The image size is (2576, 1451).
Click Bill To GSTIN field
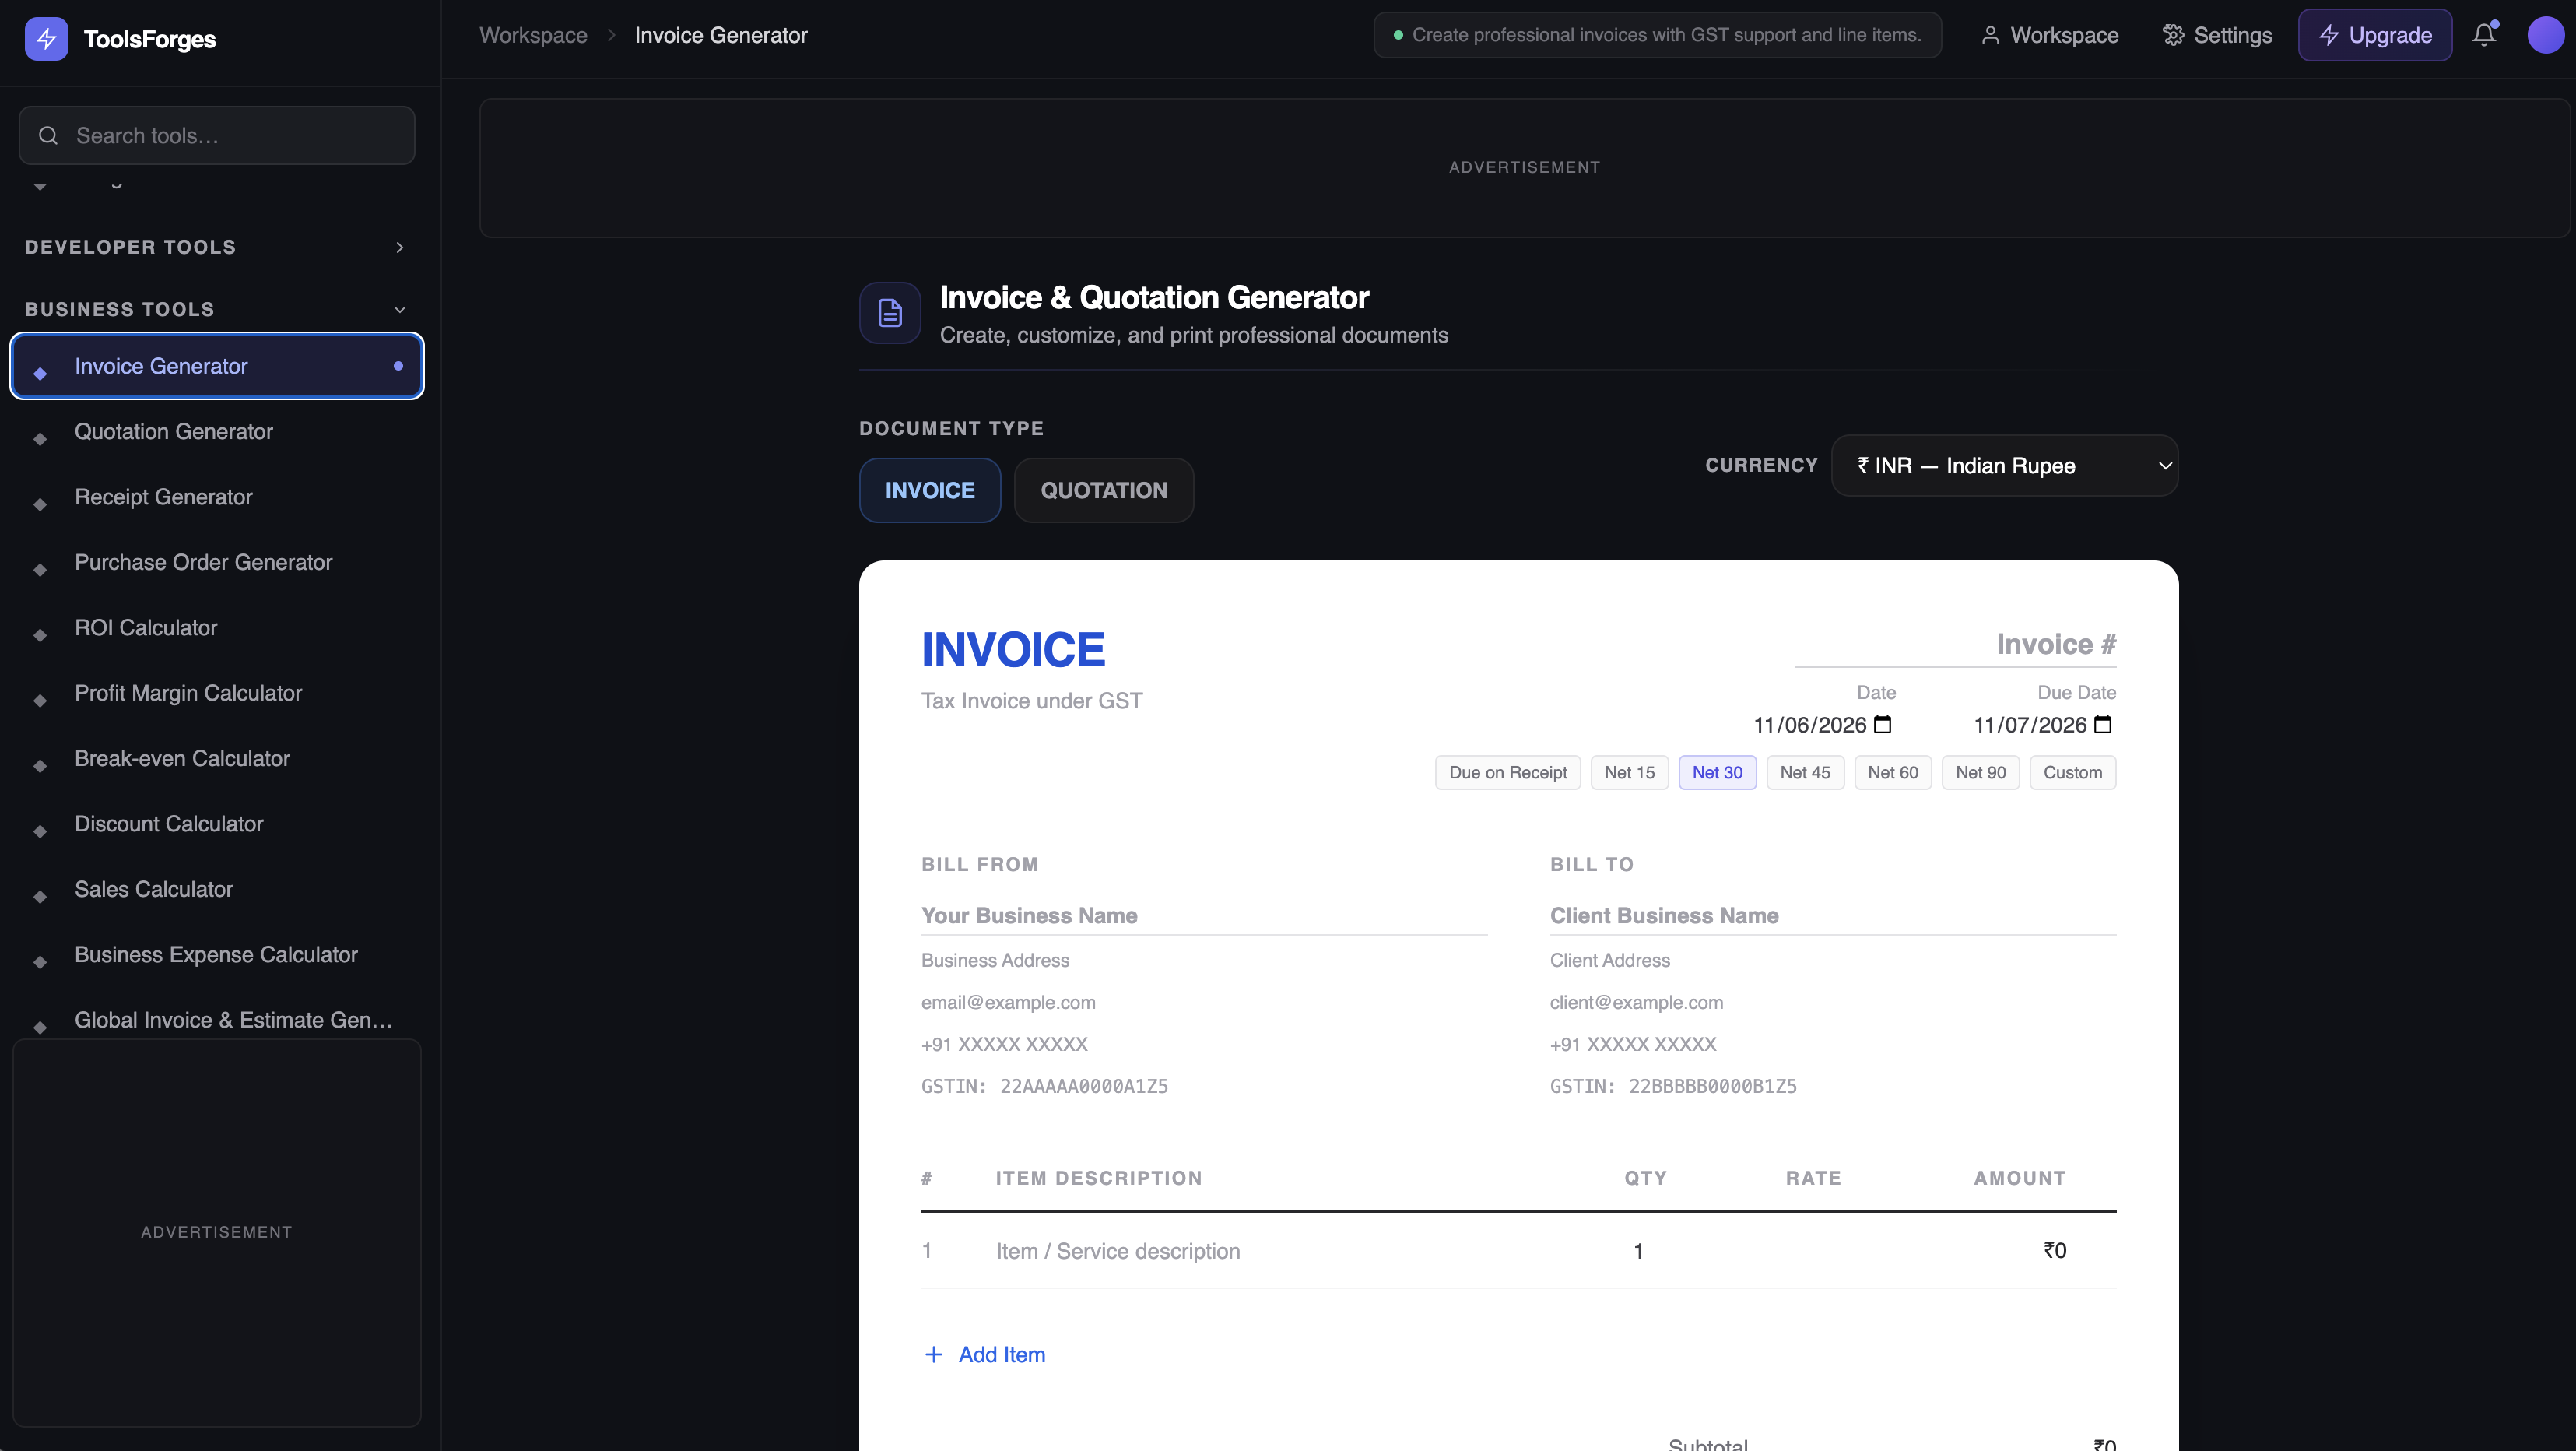[x=1832, y=1086]
